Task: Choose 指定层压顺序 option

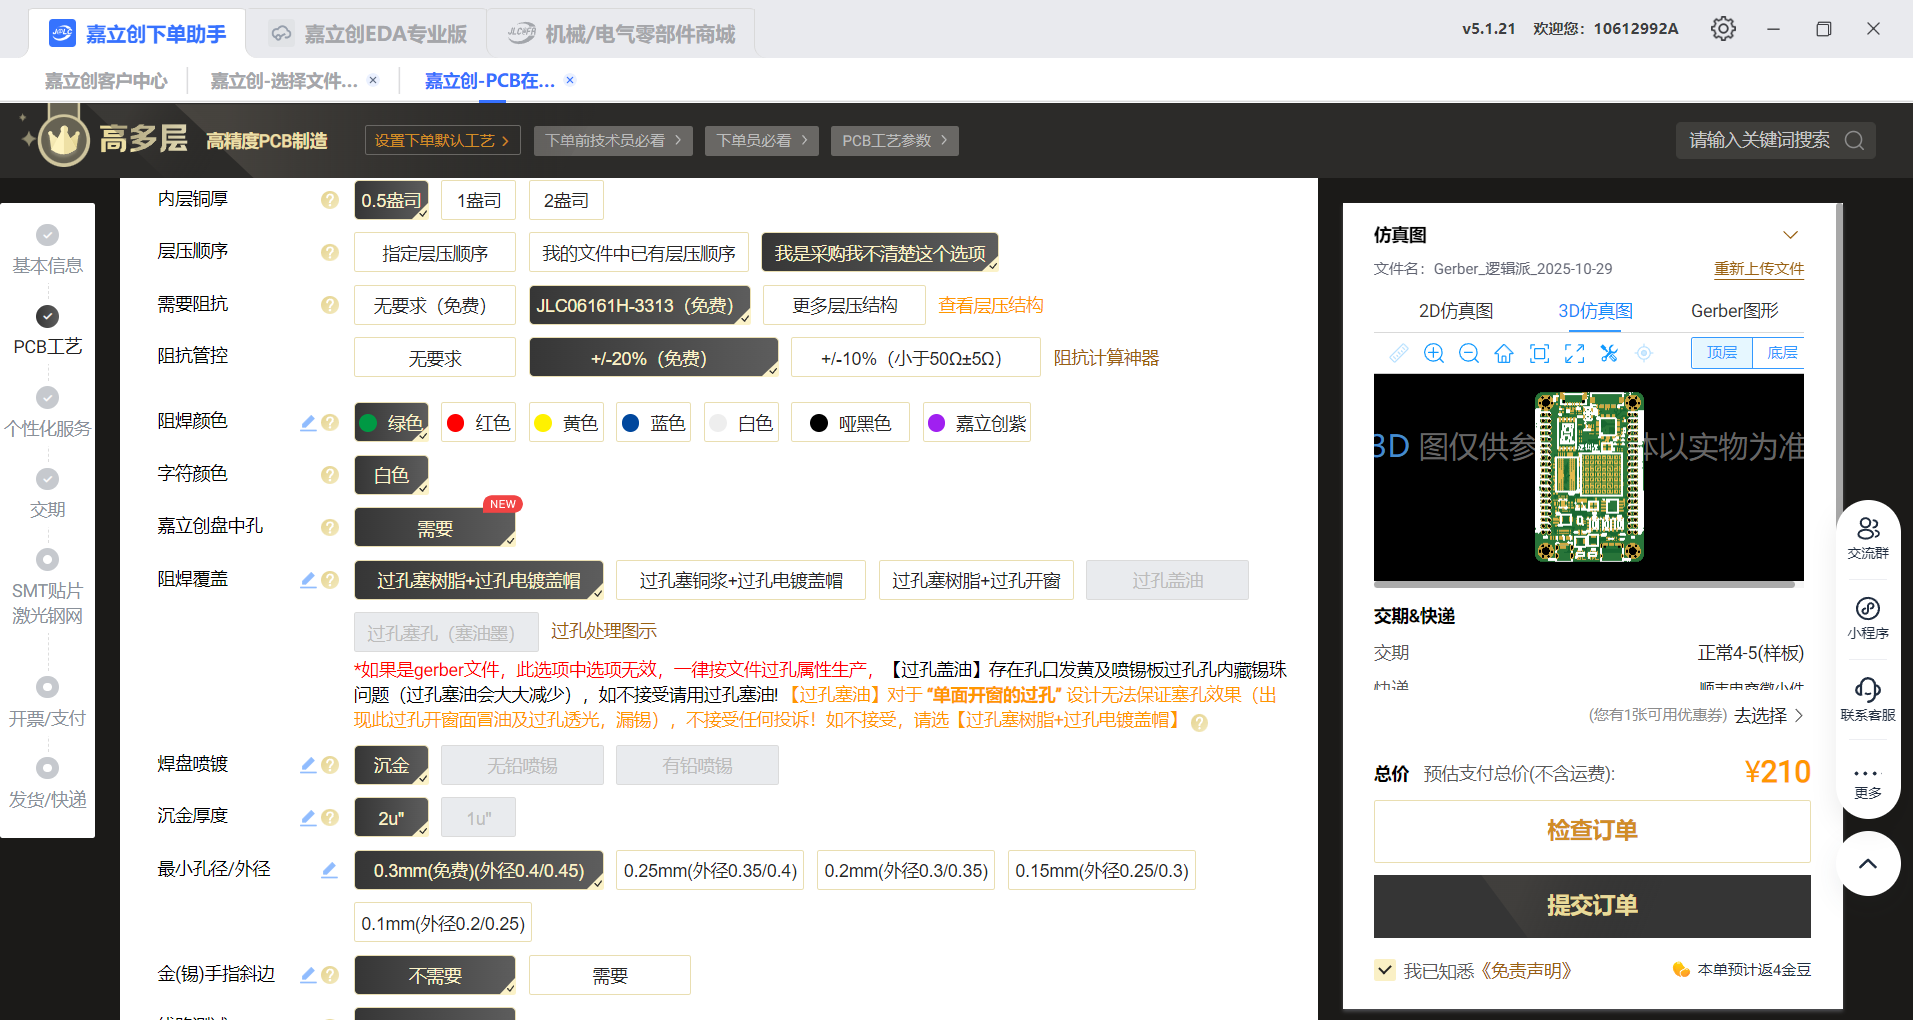Action: [x=435, y=253]
